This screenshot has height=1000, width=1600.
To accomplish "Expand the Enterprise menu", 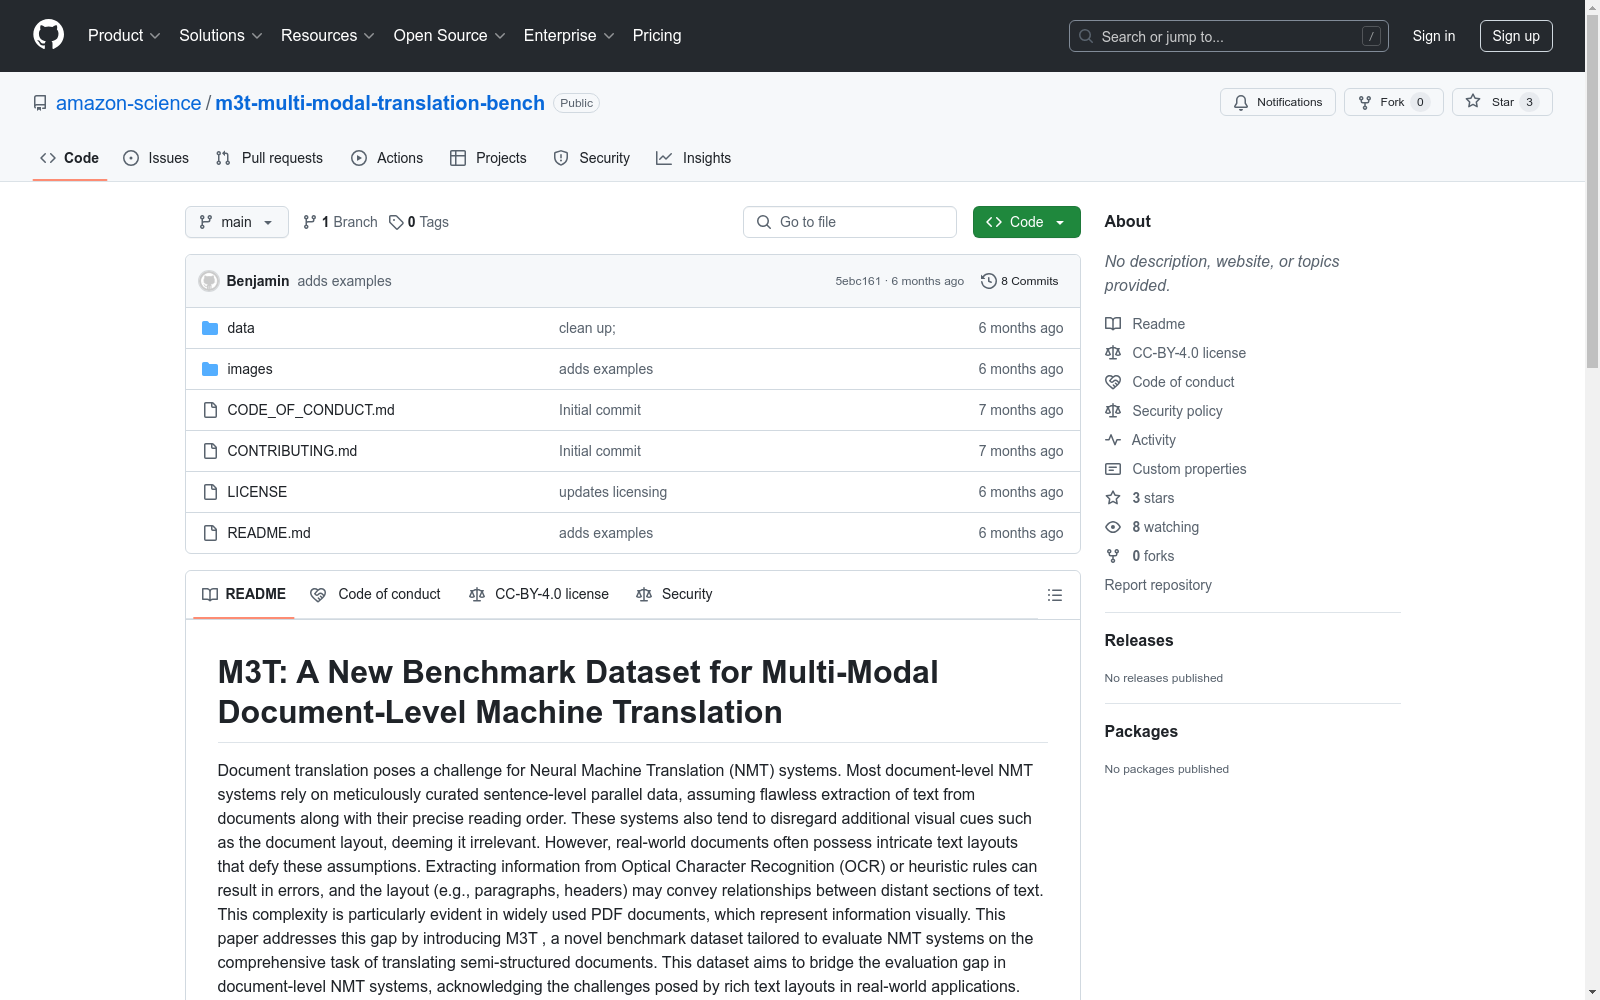I will coord(569,35).
